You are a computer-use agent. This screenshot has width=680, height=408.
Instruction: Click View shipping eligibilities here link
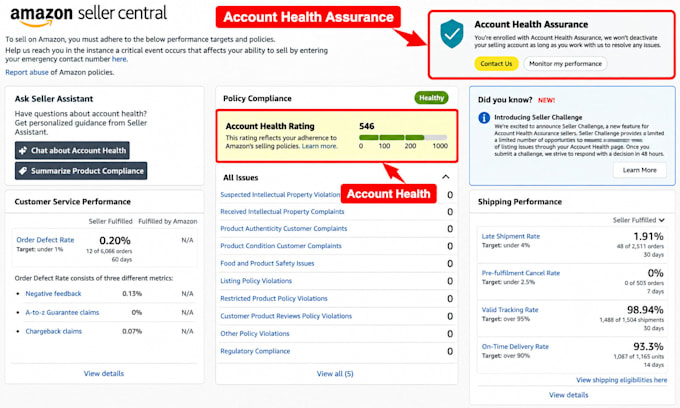click(x=621, y=380)
